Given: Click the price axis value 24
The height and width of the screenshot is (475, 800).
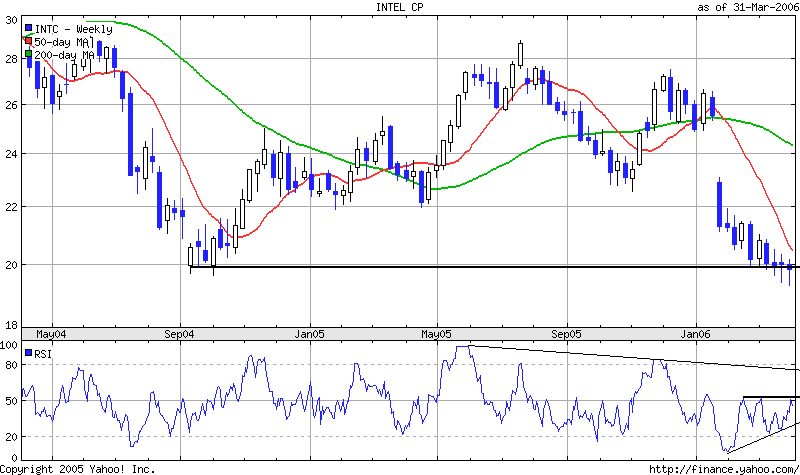Looking at the screenshot, I should [11, 154].
